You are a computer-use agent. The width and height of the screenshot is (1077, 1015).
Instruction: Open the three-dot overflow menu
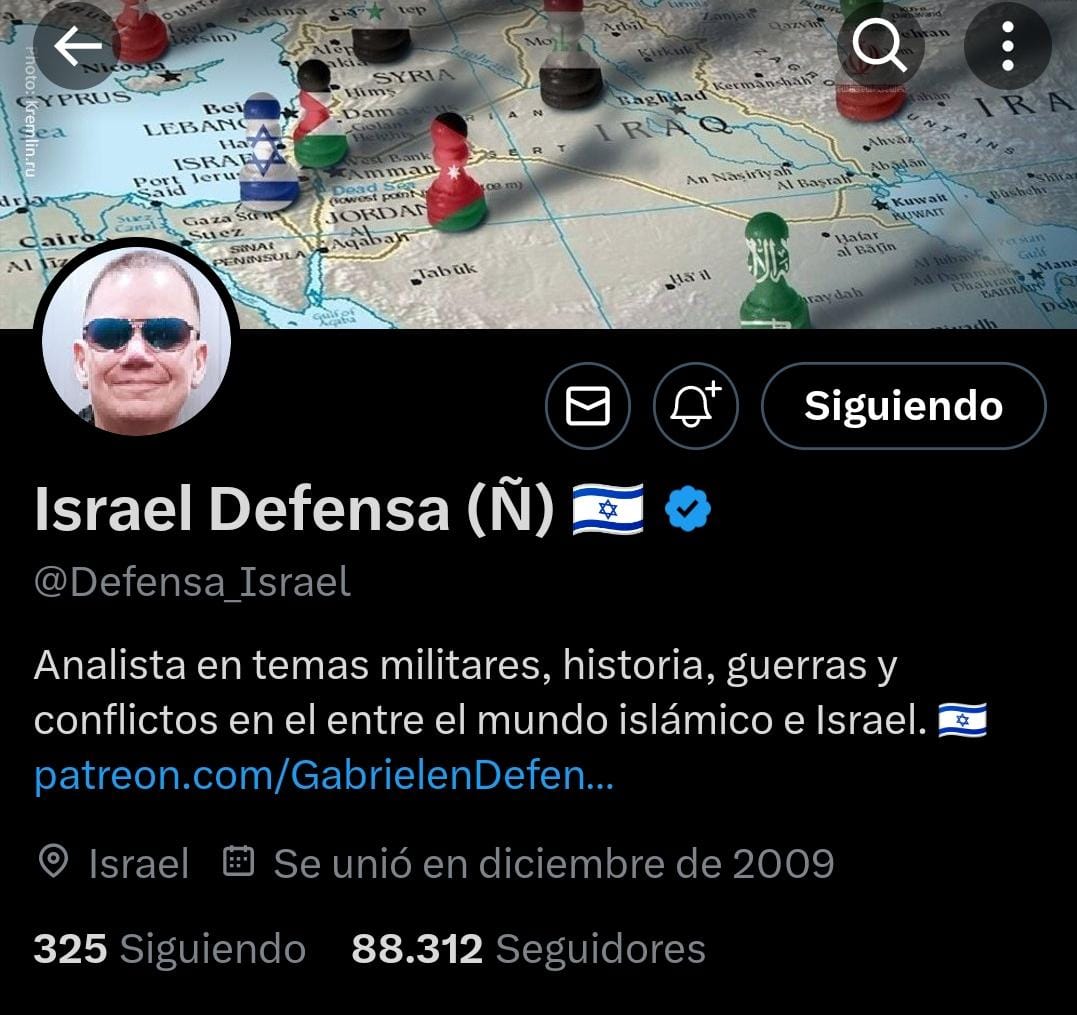click(x=1008, y=46)
